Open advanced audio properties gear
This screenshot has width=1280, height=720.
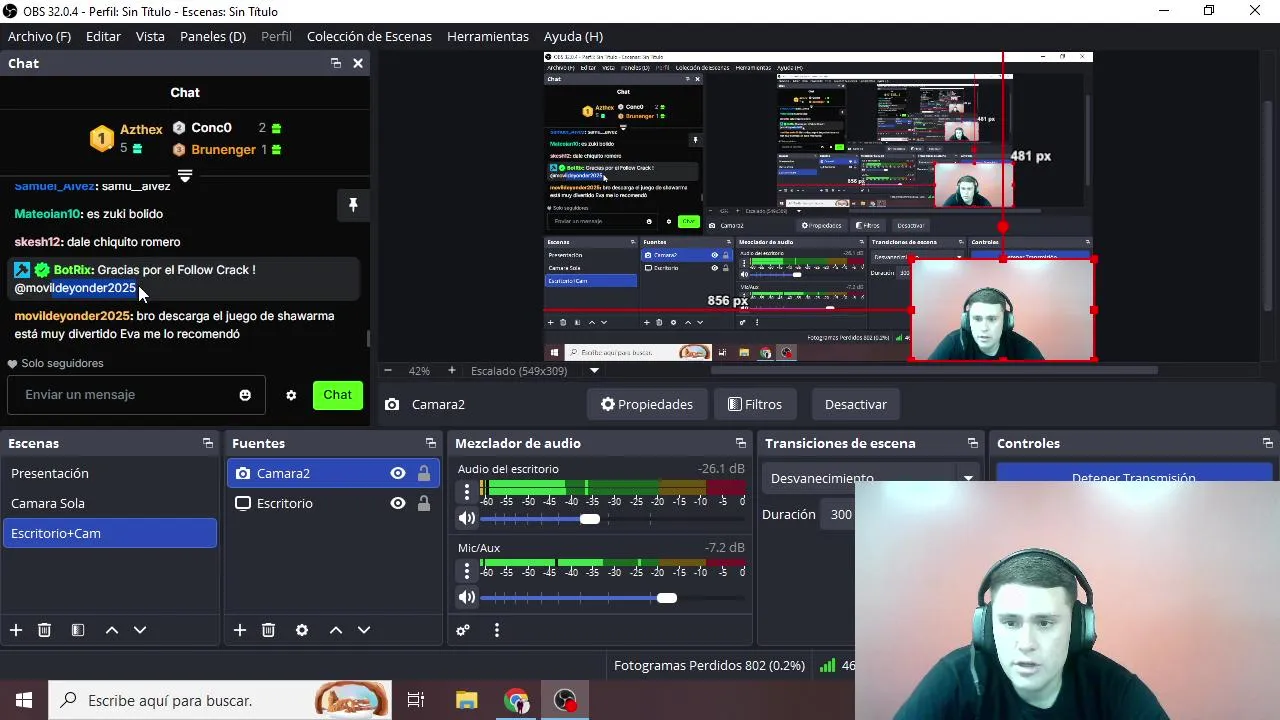pos(463,630)
